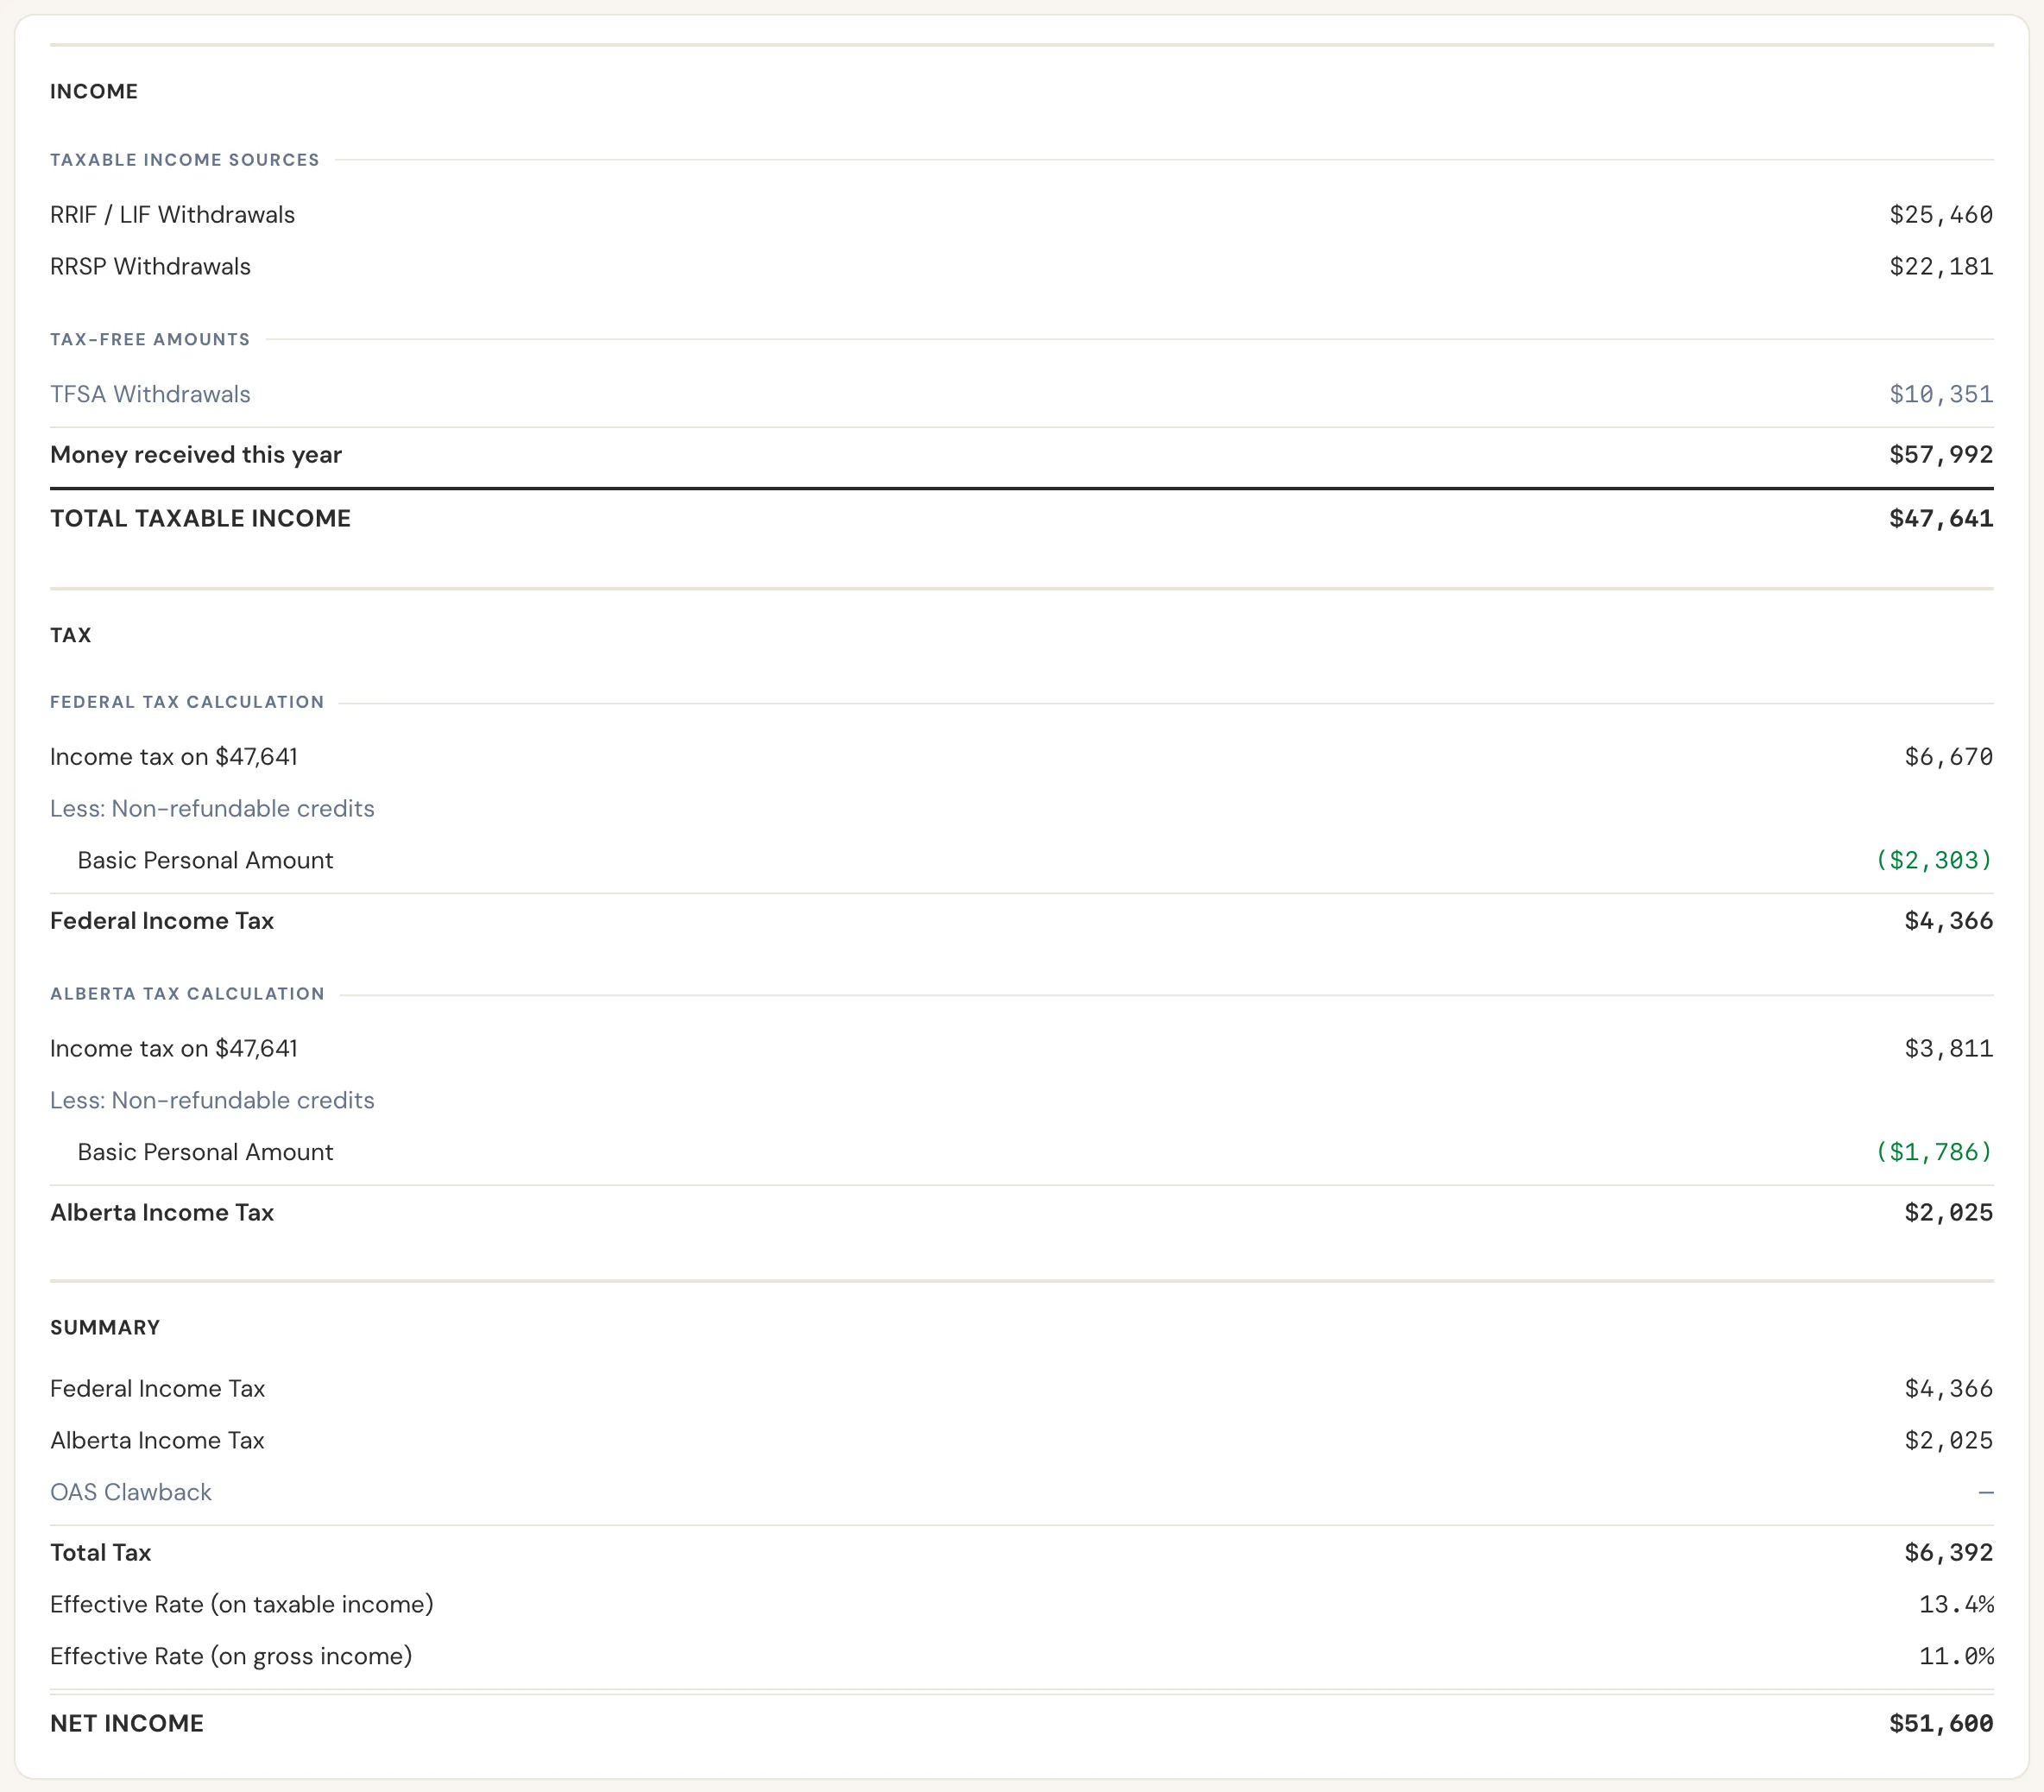The height and width of the screenshot is (1792, 2044).
Task: Click Federal Income Tax row in Summary
Action: 1022,1389
